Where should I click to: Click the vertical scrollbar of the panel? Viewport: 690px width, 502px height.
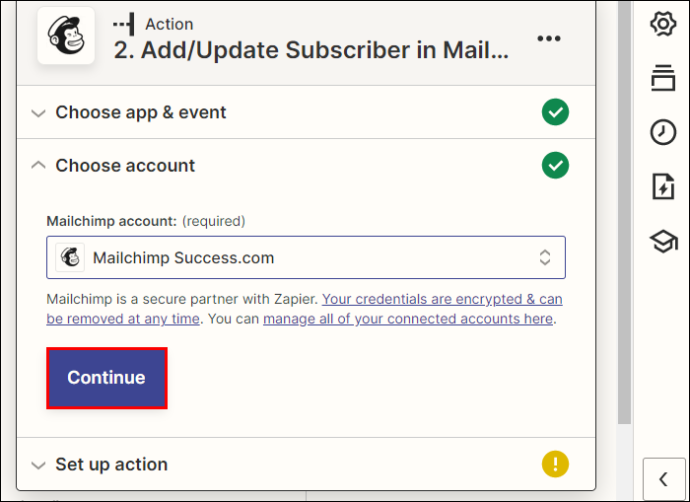point(624,211)
